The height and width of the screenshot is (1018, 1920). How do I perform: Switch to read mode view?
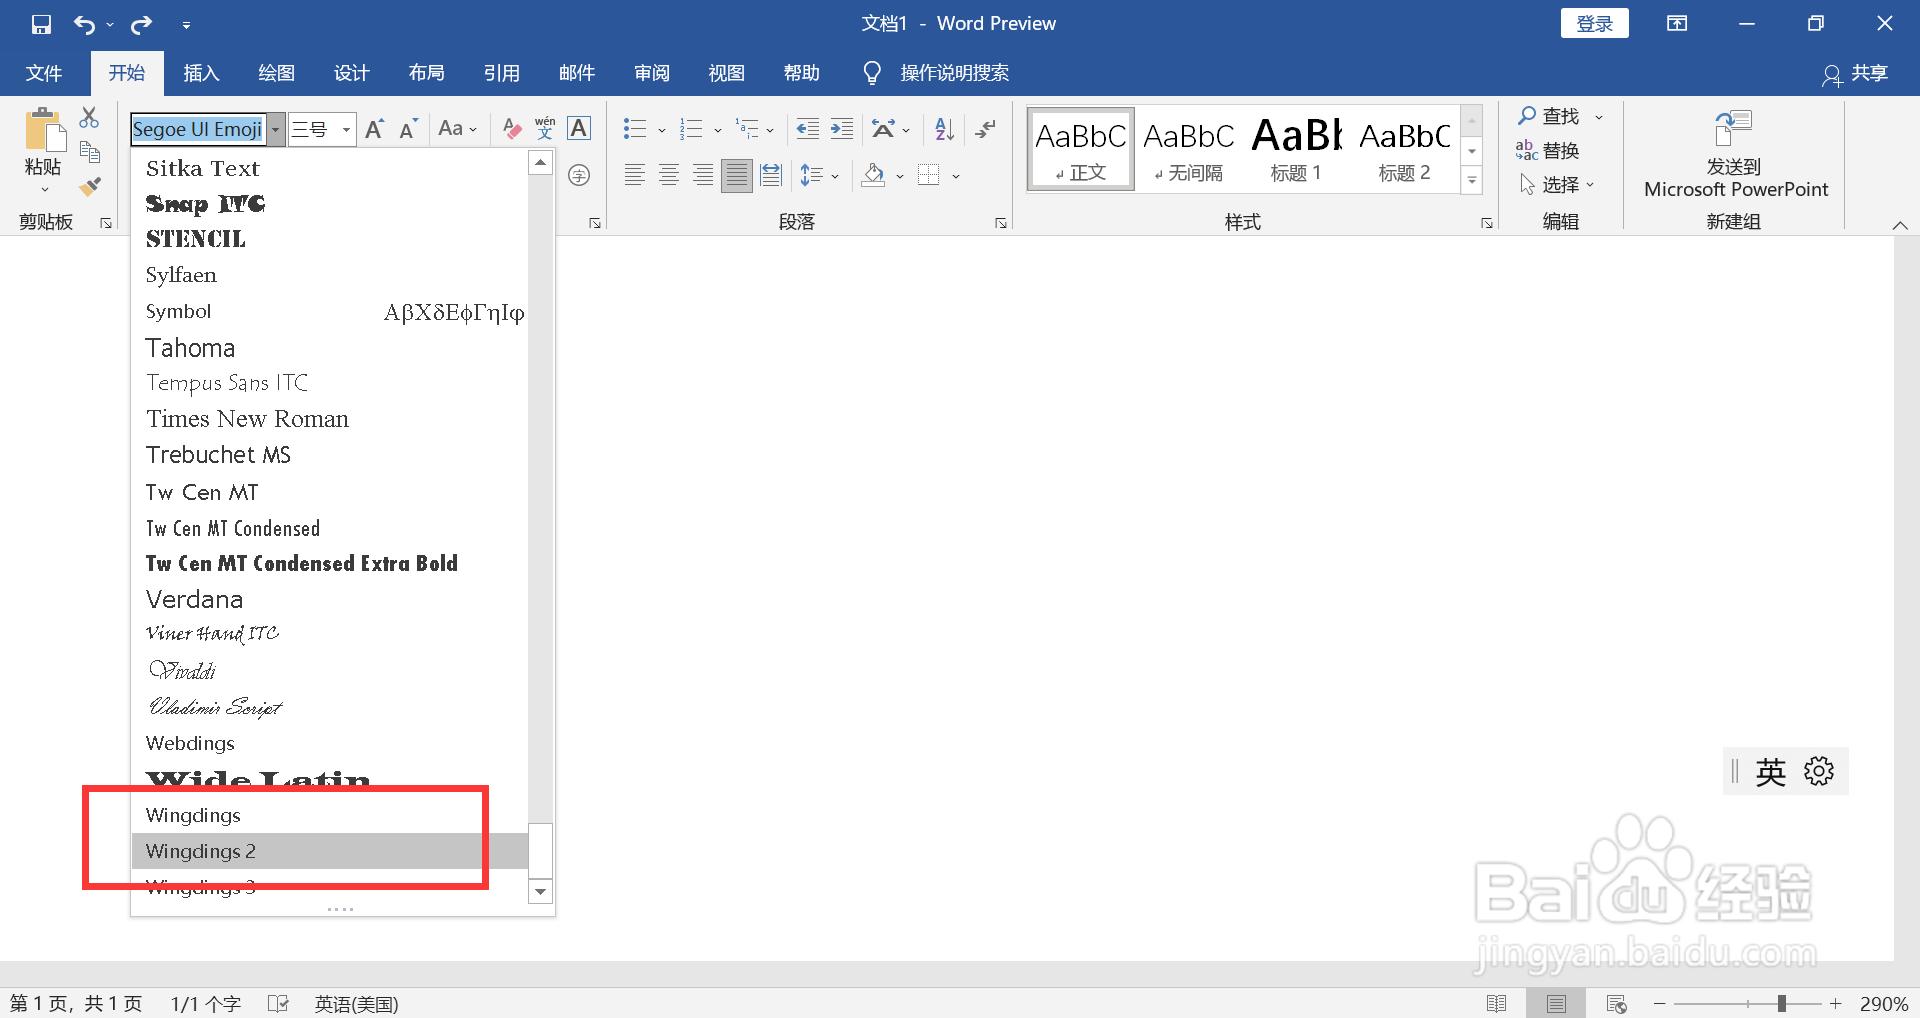pyautogui.click(x=1497, y=1003)
